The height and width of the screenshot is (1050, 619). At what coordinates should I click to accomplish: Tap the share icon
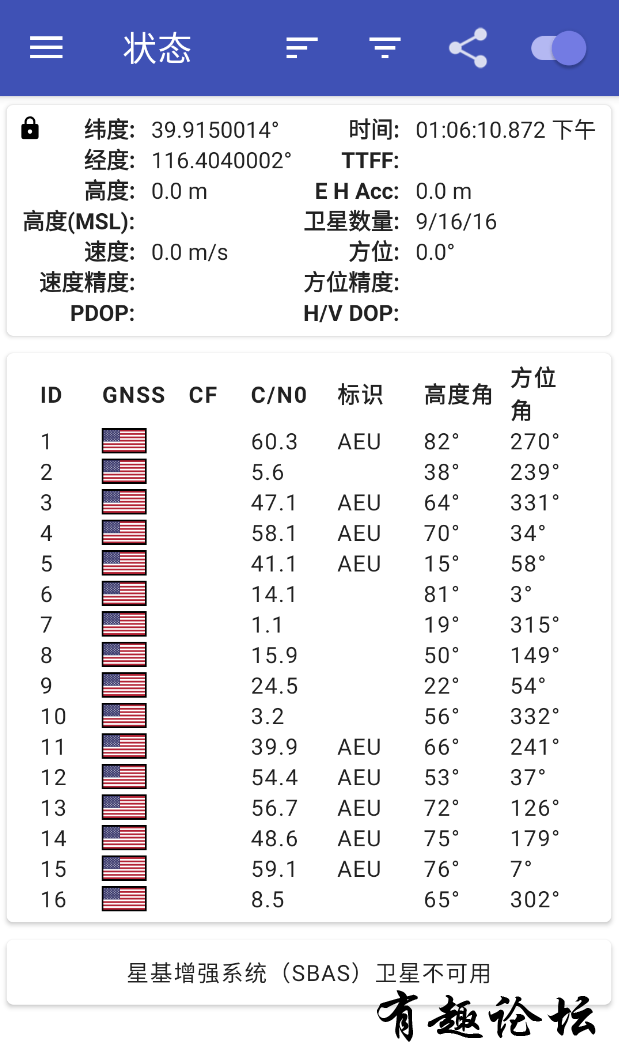468,48
